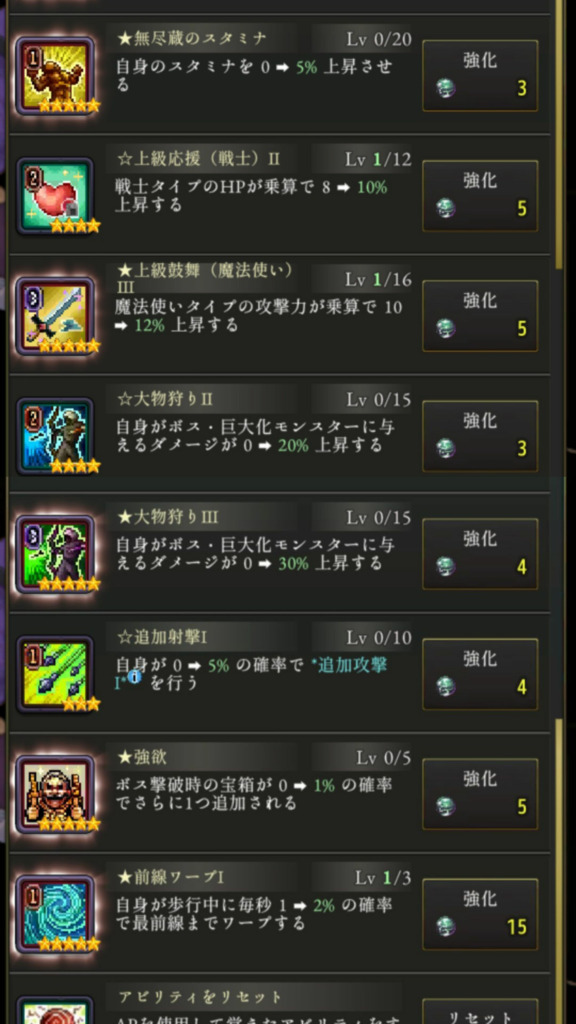Open the *追加攻撃I* highlighted link text
Screen dimensions: 576x1024
click(x=251, y=672)
